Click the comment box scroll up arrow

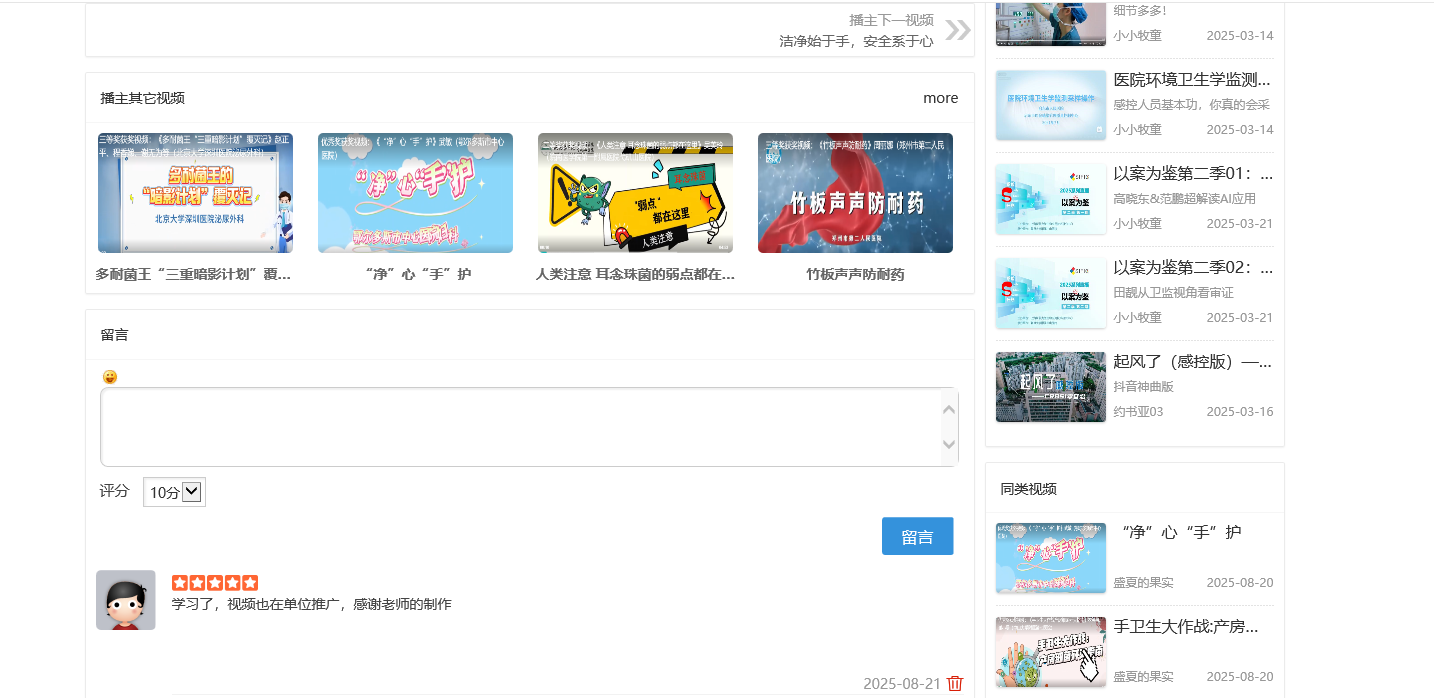pyautogui.click(x=949, y=409)
